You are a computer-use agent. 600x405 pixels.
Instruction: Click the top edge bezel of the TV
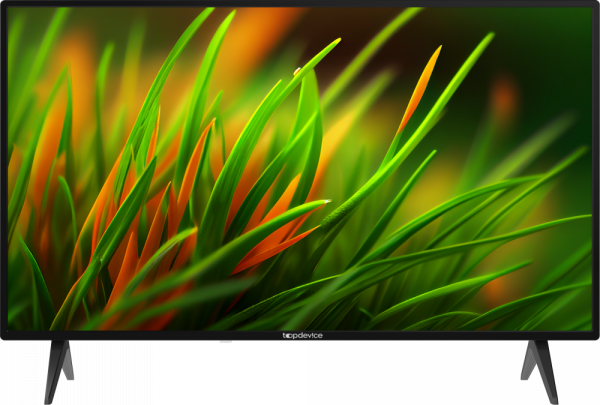300,4
